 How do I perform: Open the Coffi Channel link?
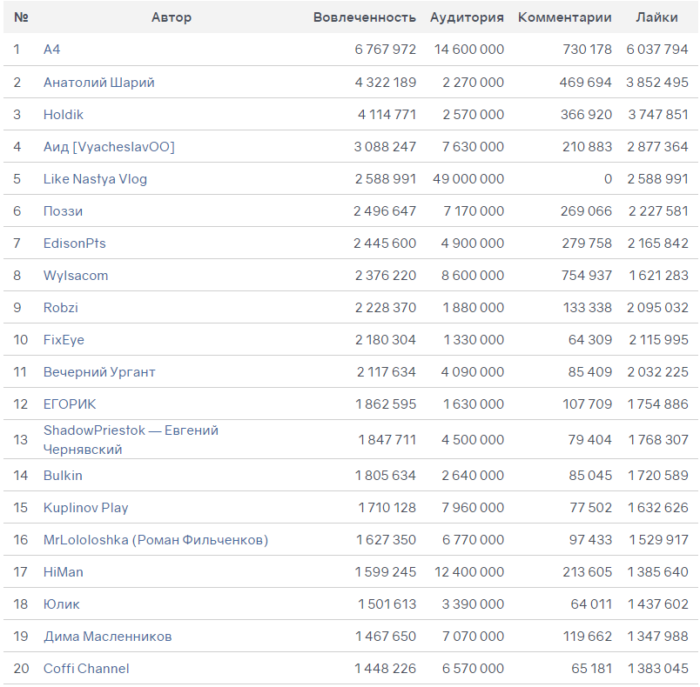pos(86,668)
